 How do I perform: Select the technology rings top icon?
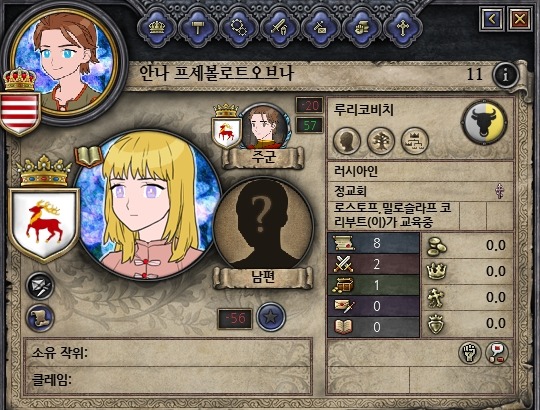pyautogui.click(x=239, y=28)
